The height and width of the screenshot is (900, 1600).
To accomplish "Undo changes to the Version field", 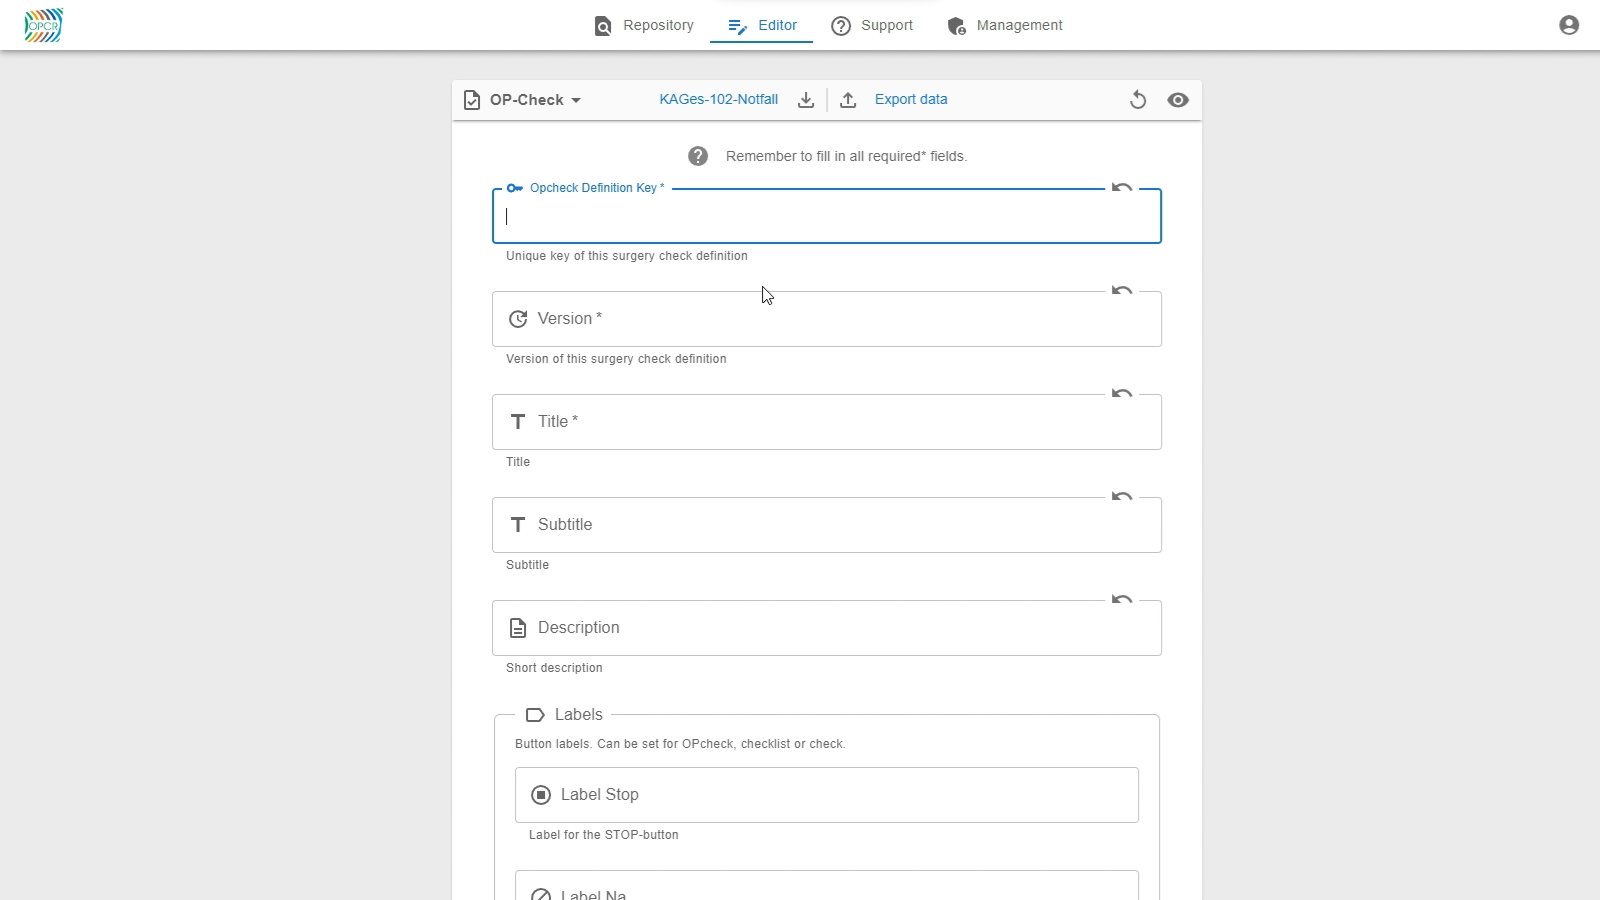I will point(1122,291).
